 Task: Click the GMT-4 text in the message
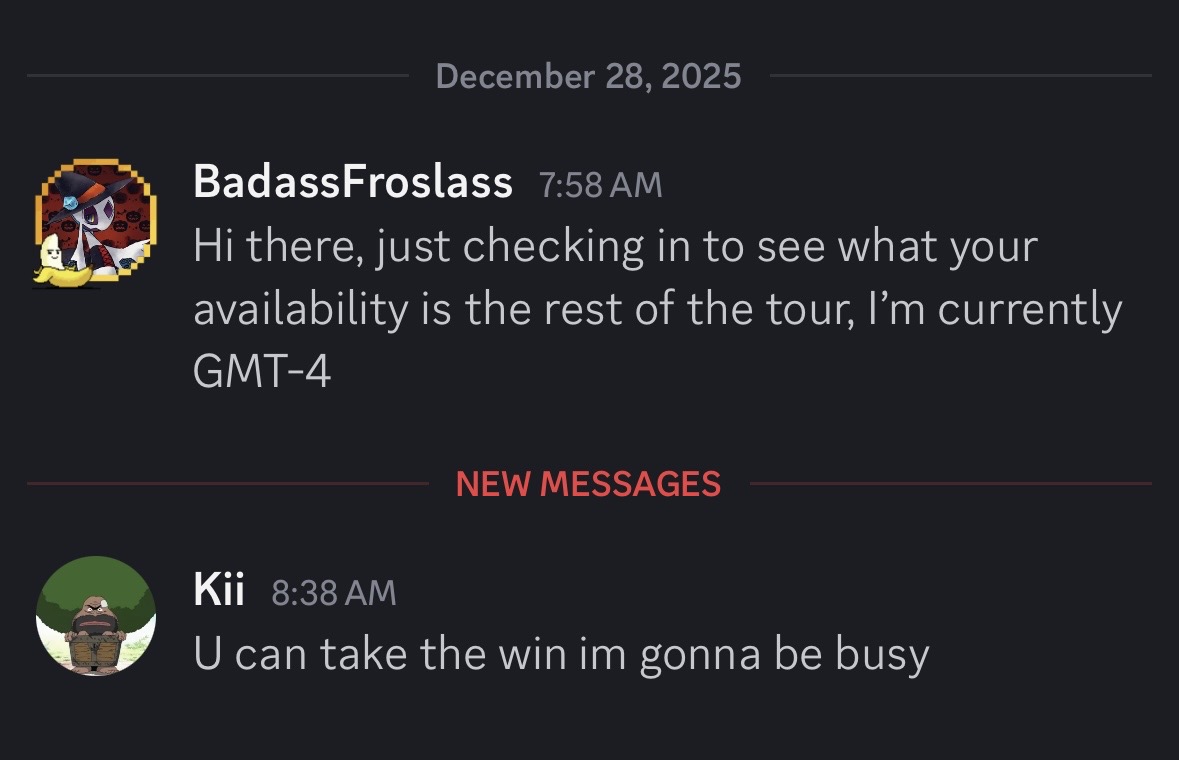click(x=262, y=372)
